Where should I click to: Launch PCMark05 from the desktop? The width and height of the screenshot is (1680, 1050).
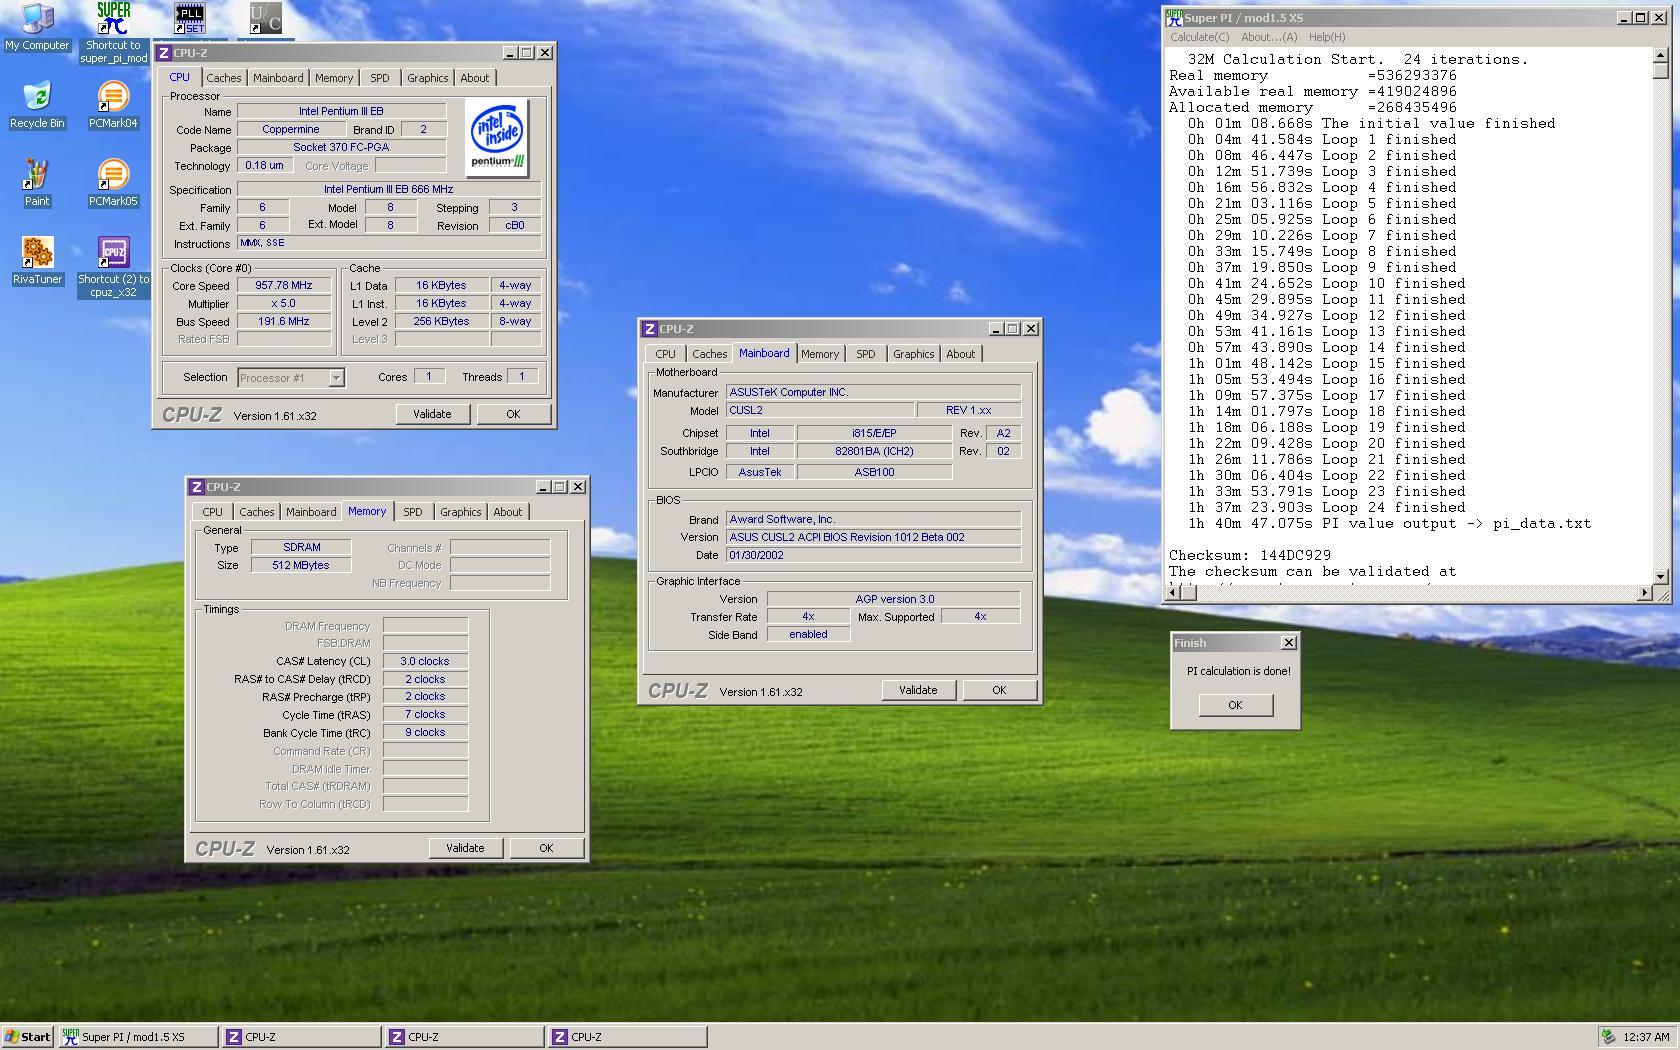tap(113, 183)
